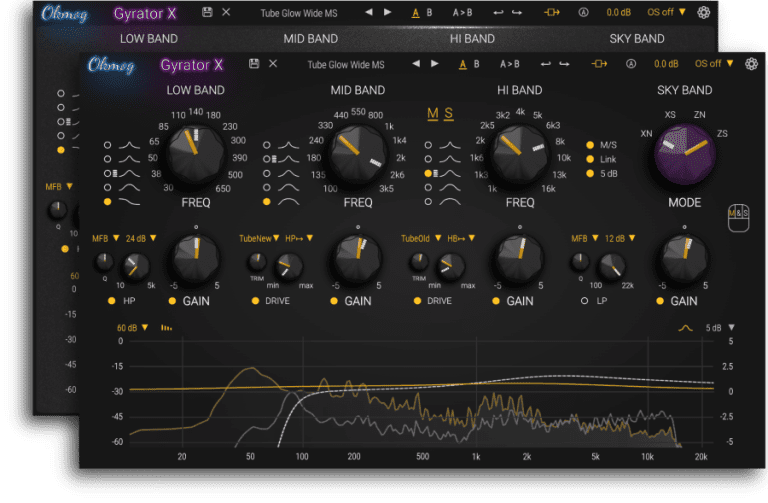This screenshot has width=768, height=503.
Task: Click the yellow routing icon, front window toolbar
Action: [599, 64]
